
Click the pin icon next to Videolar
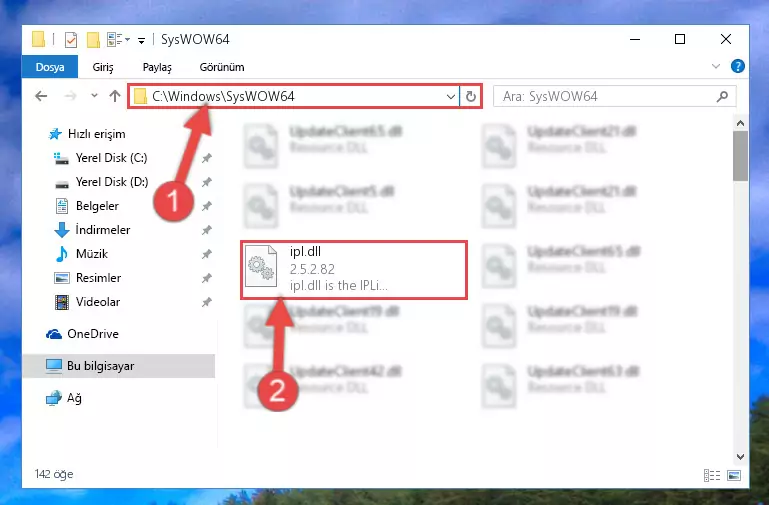click(206, 302)
